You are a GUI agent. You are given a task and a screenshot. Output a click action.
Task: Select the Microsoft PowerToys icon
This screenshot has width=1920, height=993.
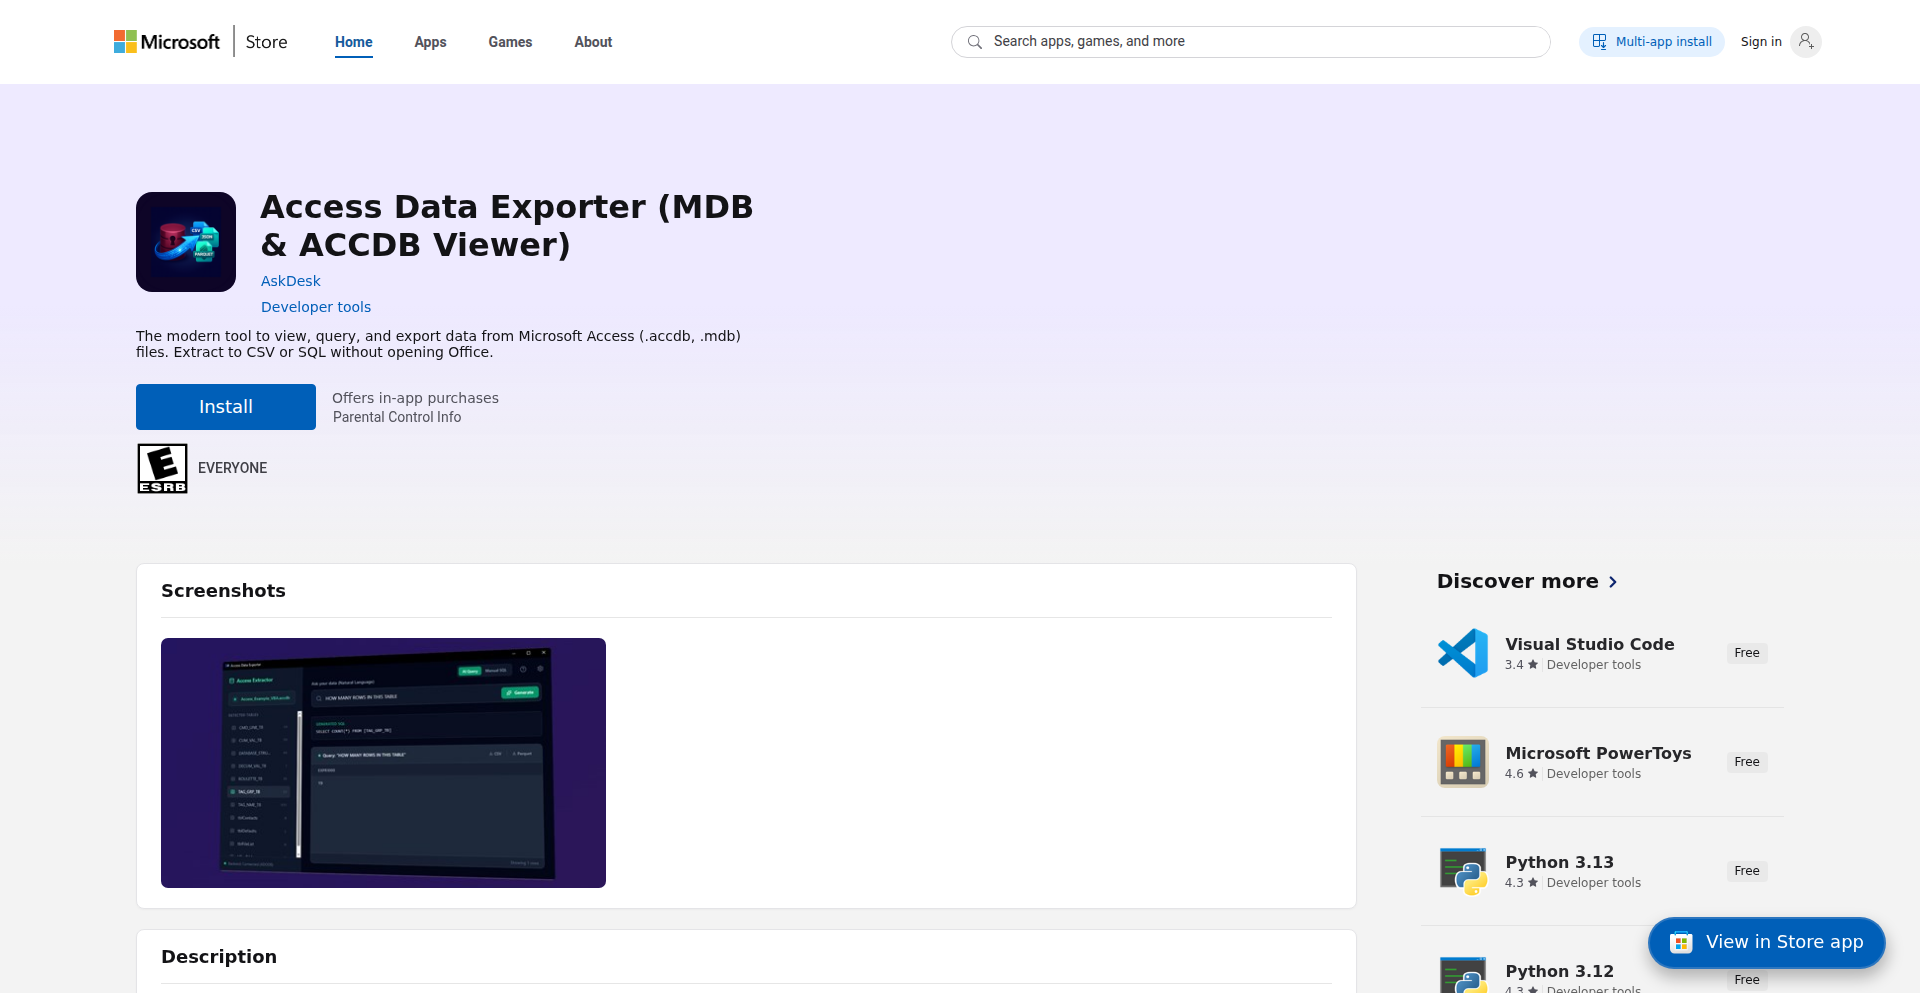click(1463, 761)
